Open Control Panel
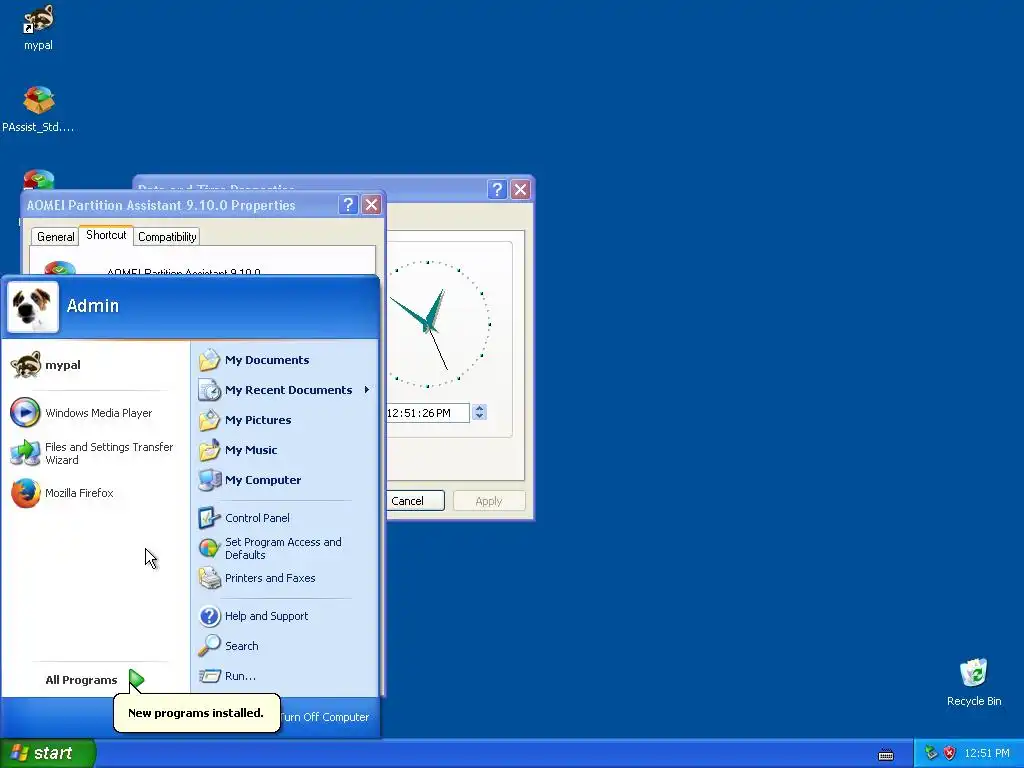 point(284,518)
